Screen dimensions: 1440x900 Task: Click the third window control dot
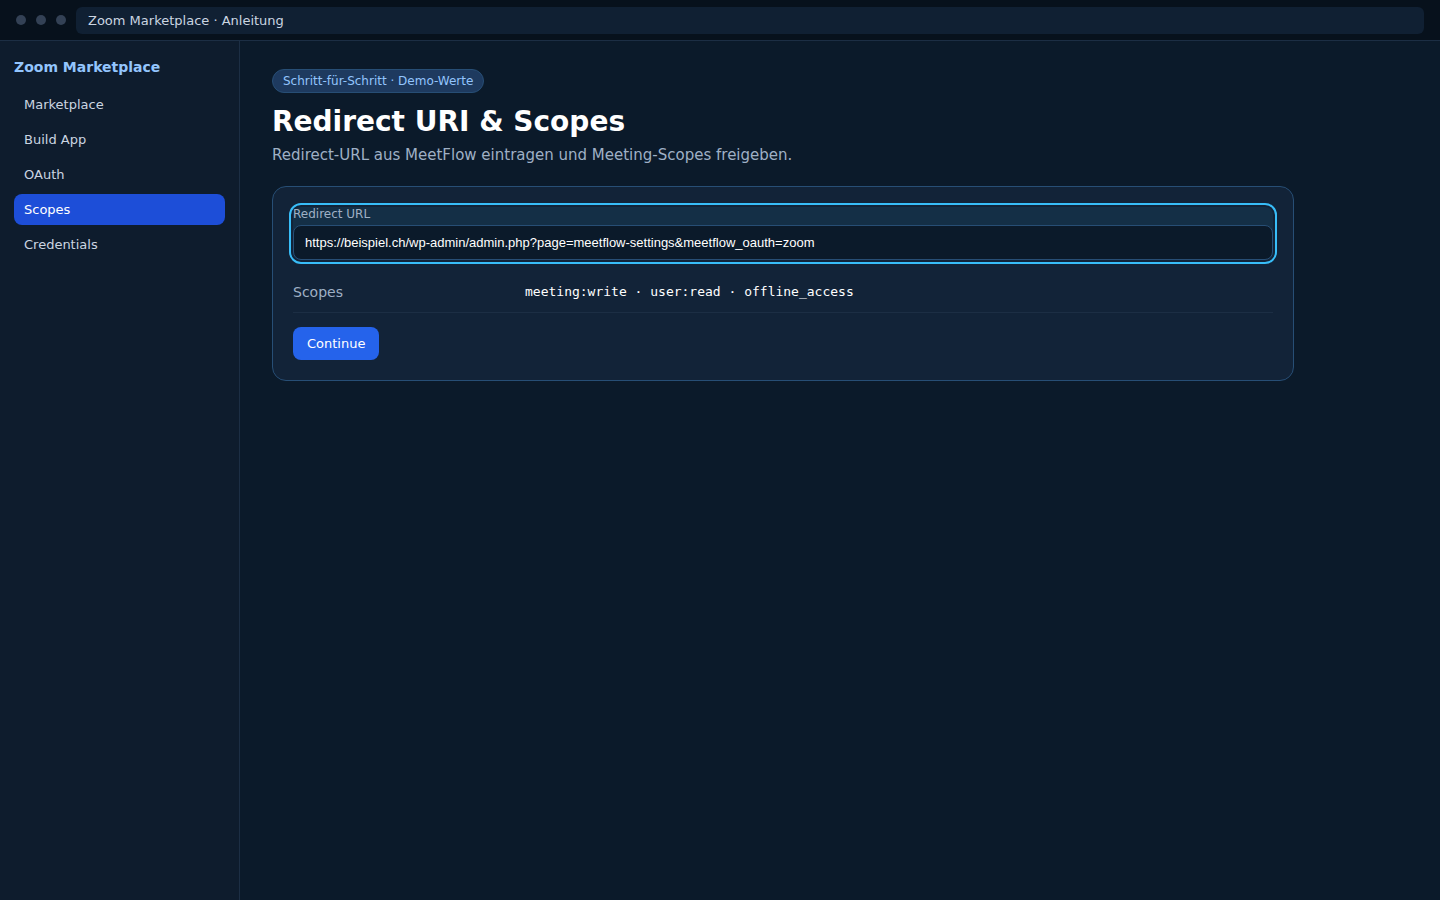point(61,20)
